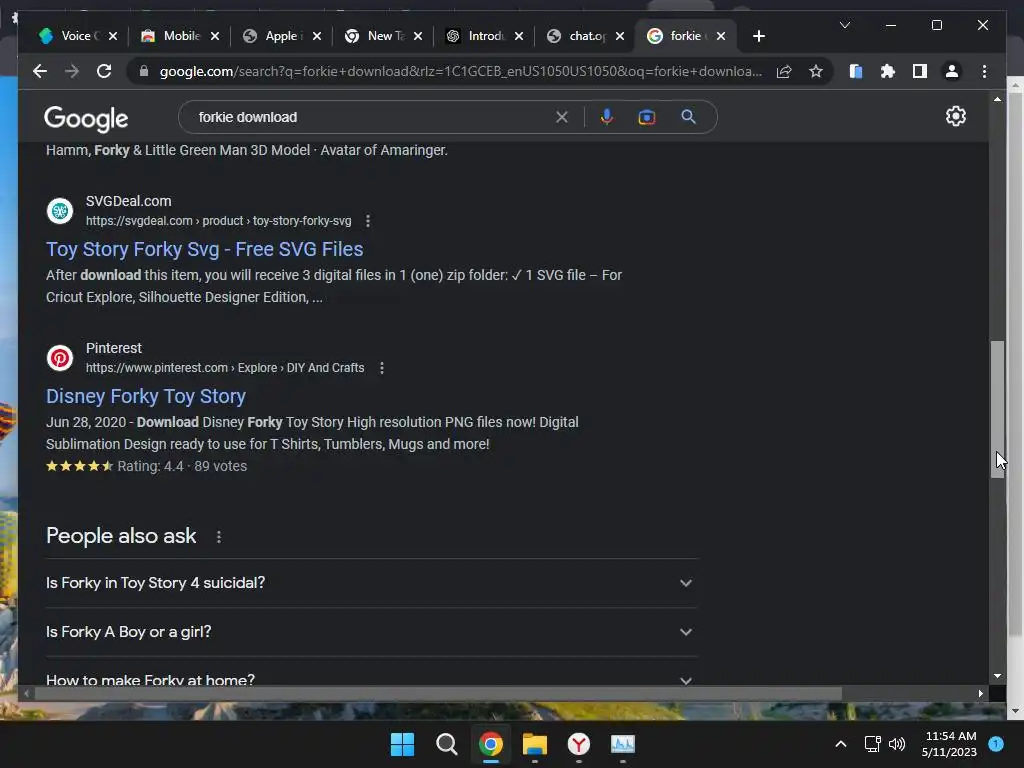This screenshot has width=1024, height=768.
Task: Click the page scrollbar's down arrow
Action: [x=997, y=676]
